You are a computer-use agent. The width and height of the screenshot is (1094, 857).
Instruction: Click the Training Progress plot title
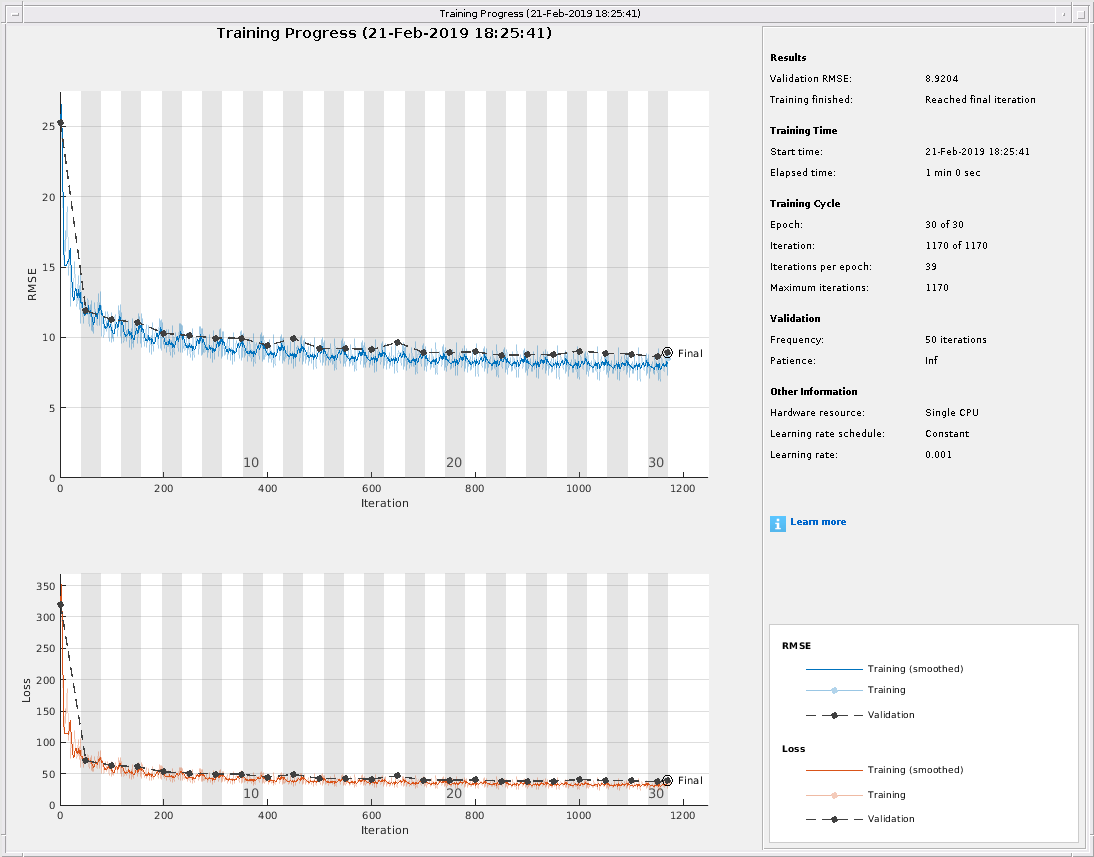point(384,33)
